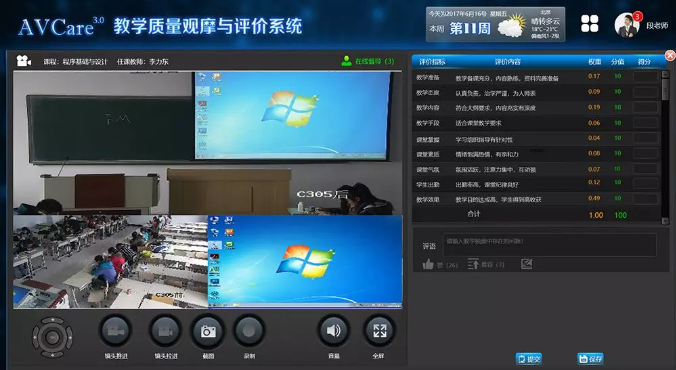Click the user avatar with notification badge
The image size is (676, 370).
tap(627, 25)
